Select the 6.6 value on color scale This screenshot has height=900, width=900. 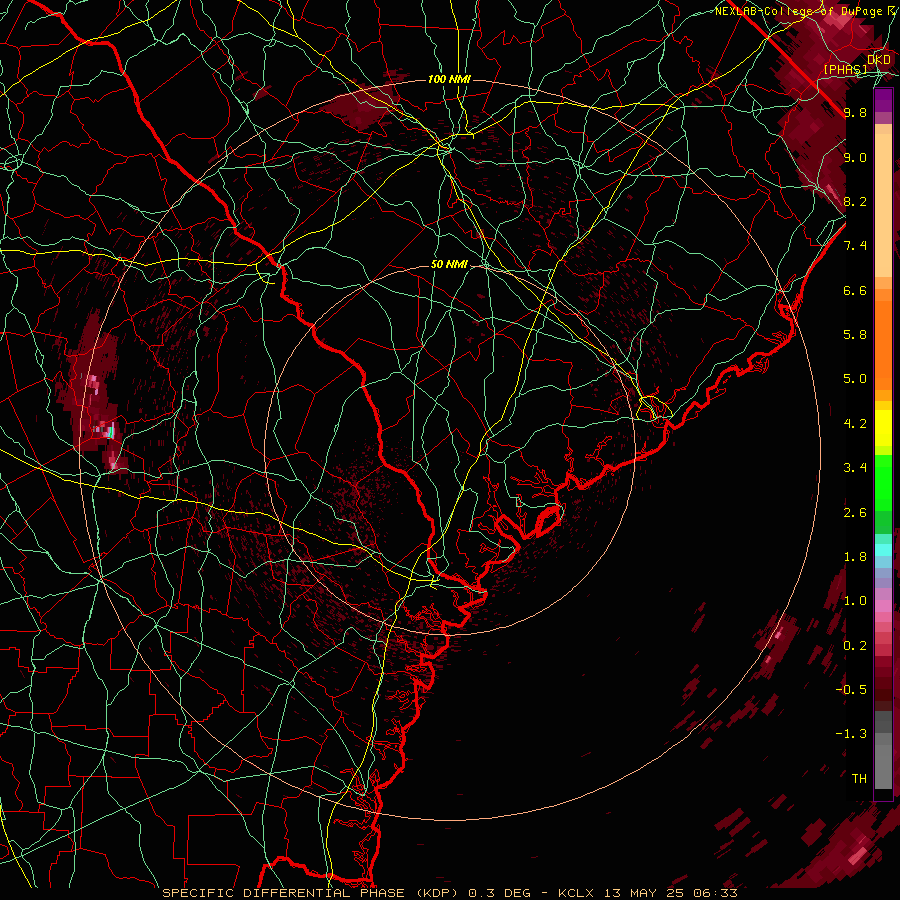pos(855,290)
